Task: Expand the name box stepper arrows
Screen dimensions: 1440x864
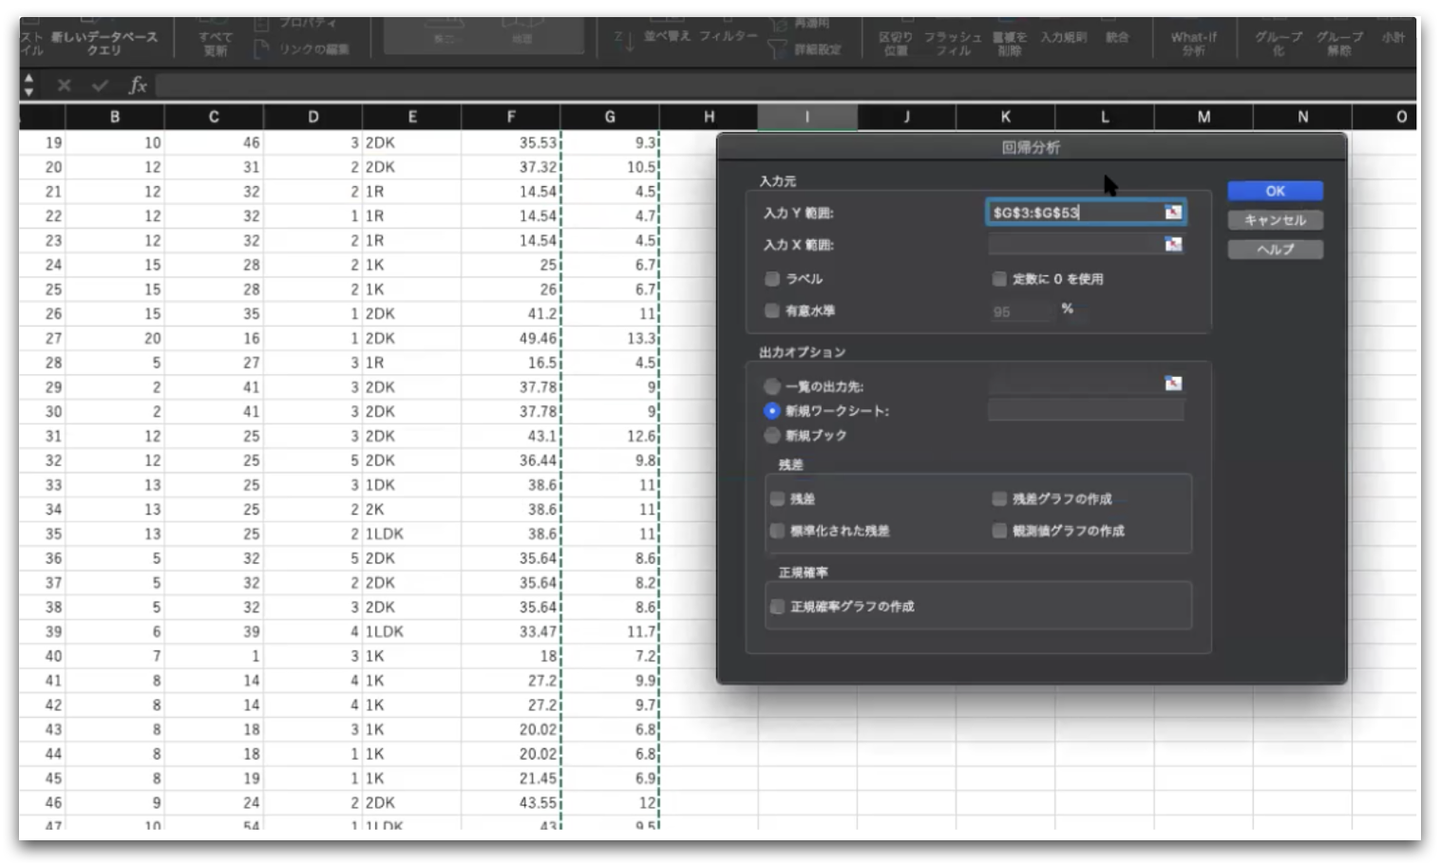Action: pyautogui.click(x=29, y=85)
